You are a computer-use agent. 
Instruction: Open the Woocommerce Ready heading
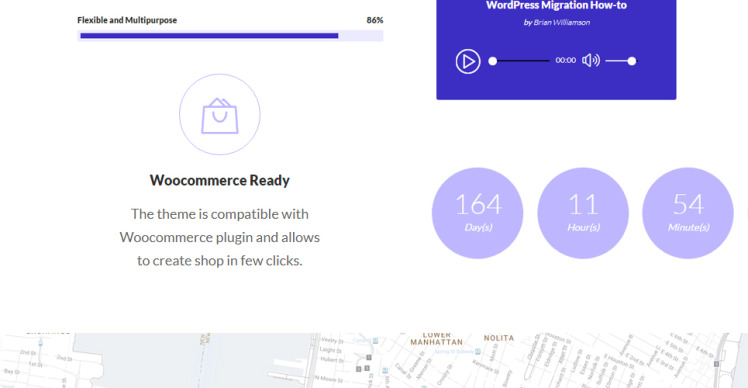tap(219, 180)
